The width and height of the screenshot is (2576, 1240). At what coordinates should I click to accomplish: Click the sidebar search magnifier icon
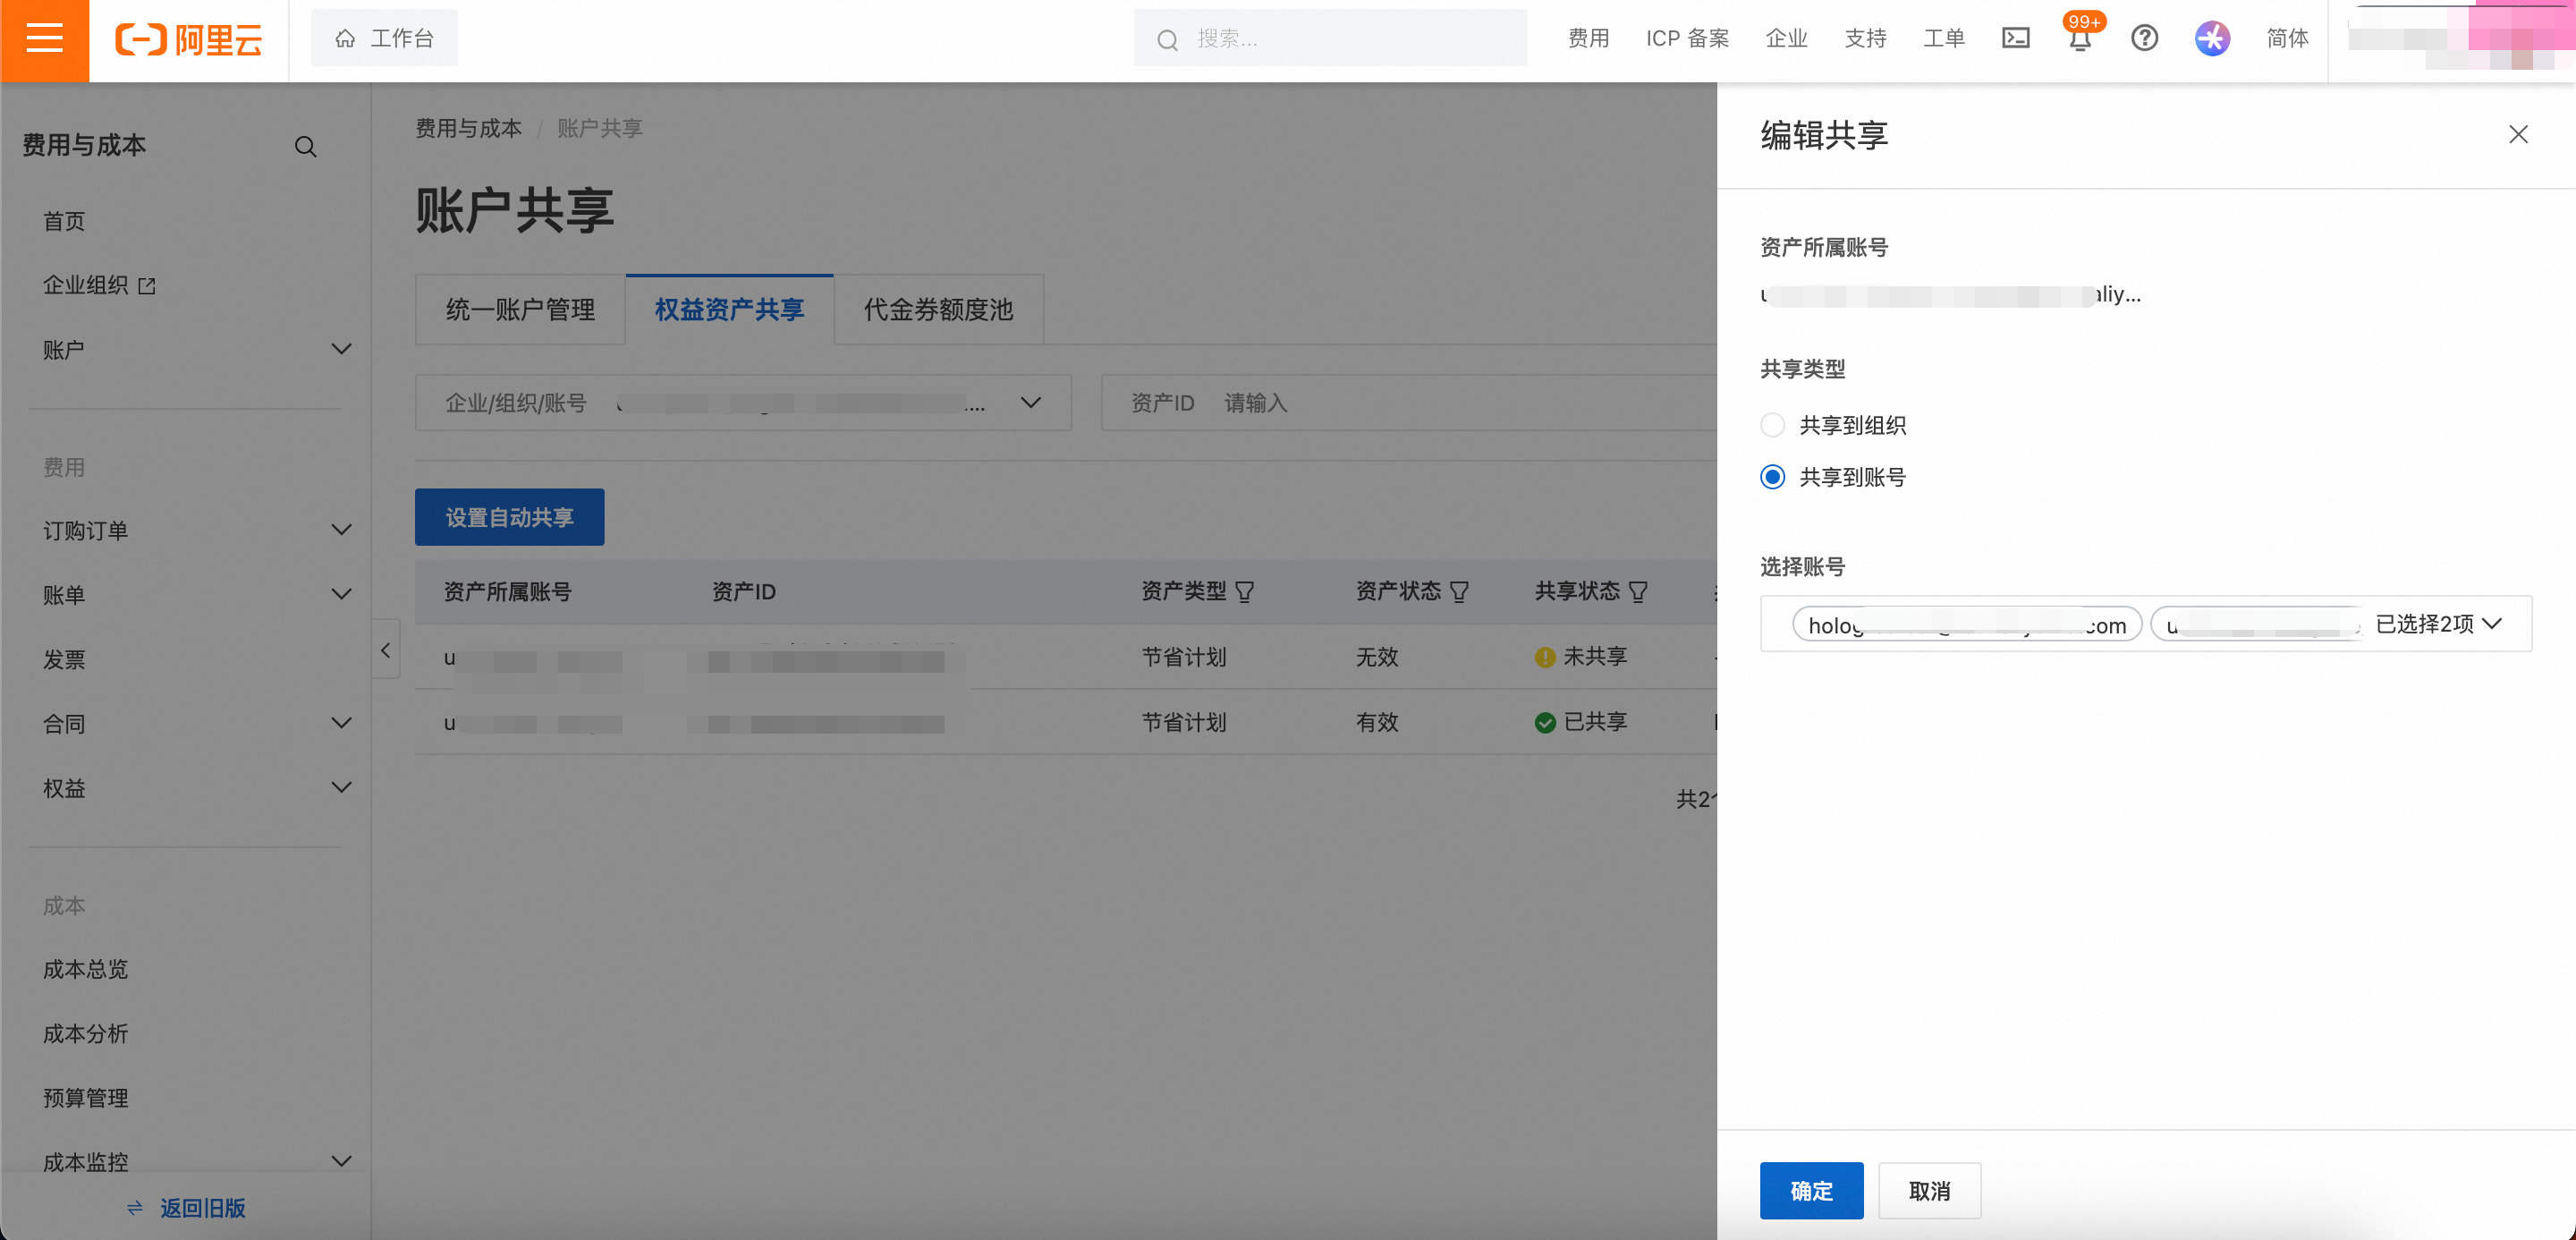click(x=305, y=147)
